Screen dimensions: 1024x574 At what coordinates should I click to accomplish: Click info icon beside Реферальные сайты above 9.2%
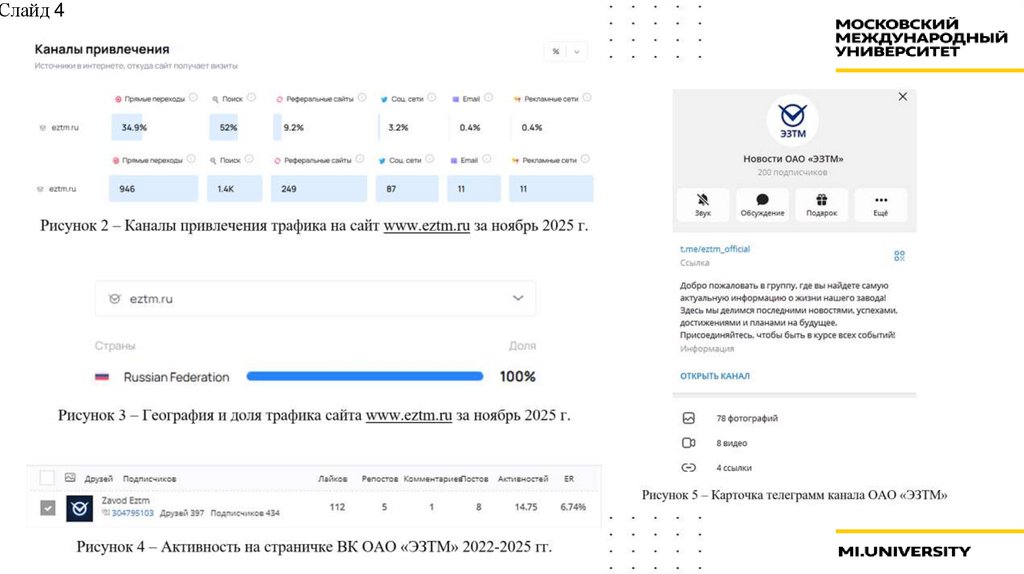(362, 98)
